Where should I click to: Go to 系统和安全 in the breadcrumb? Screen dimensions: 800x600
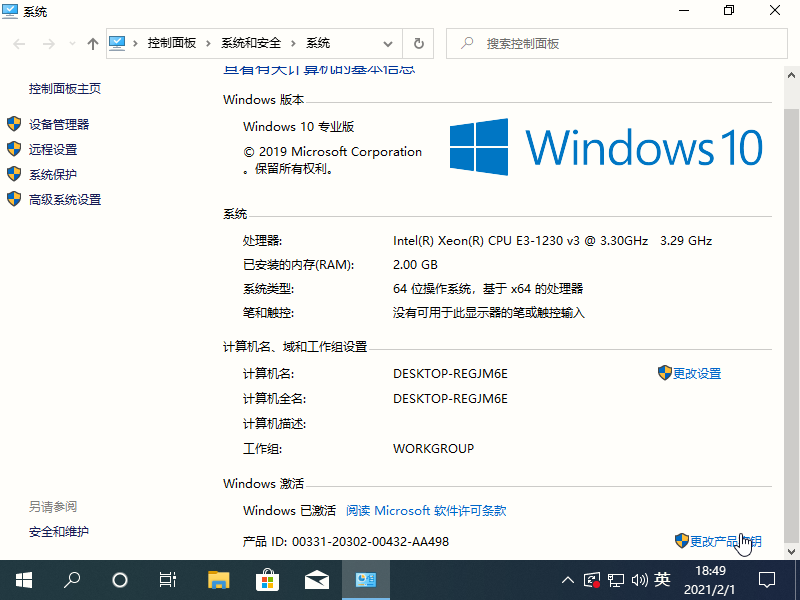(252, 44)
